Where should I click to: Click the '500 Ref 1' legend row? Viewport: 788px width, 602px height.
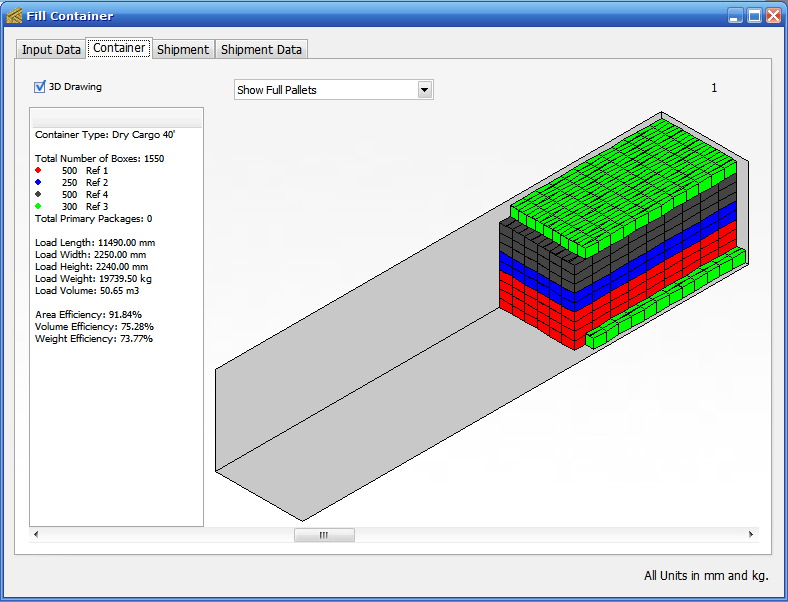point(72,171)
